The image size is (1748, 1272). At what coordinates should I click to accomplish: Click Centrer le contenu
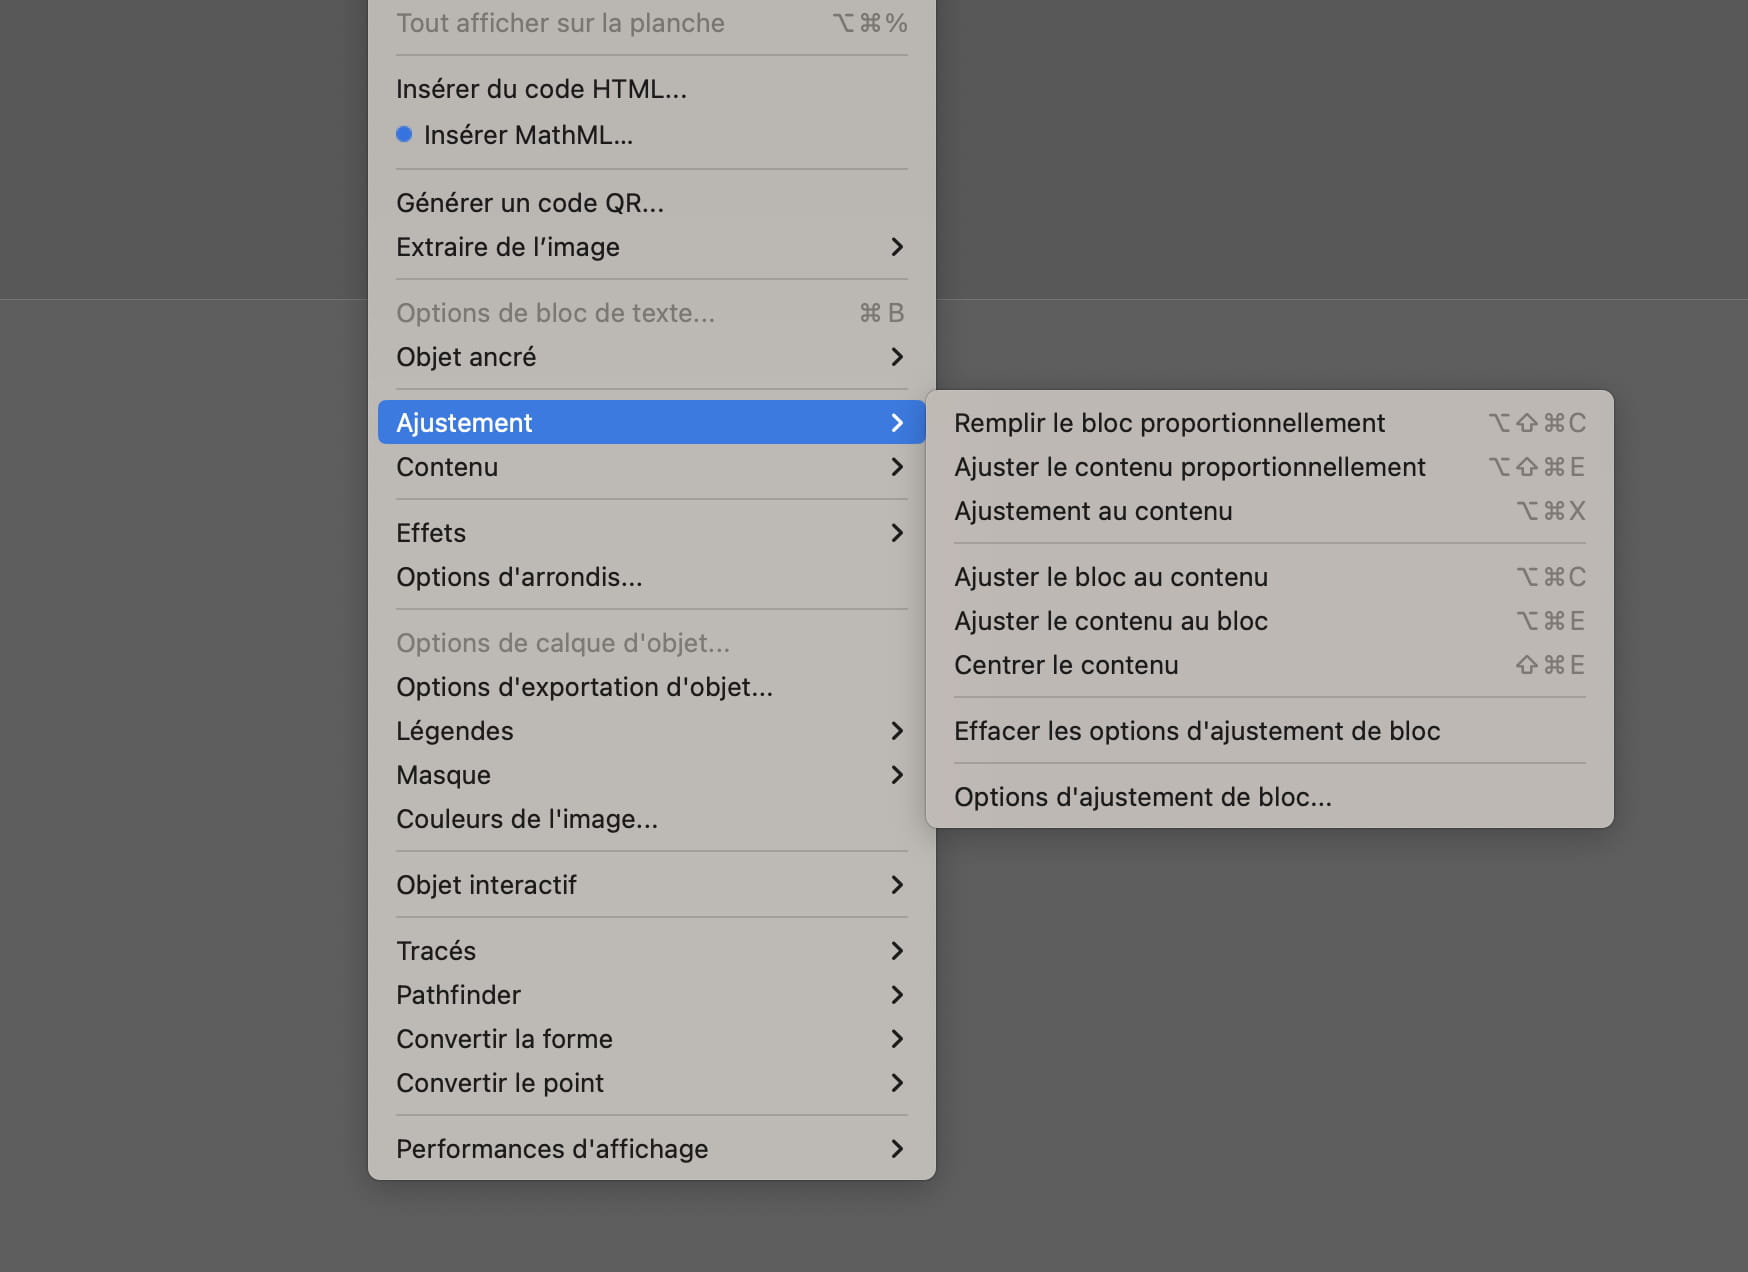click(1066, 665)
